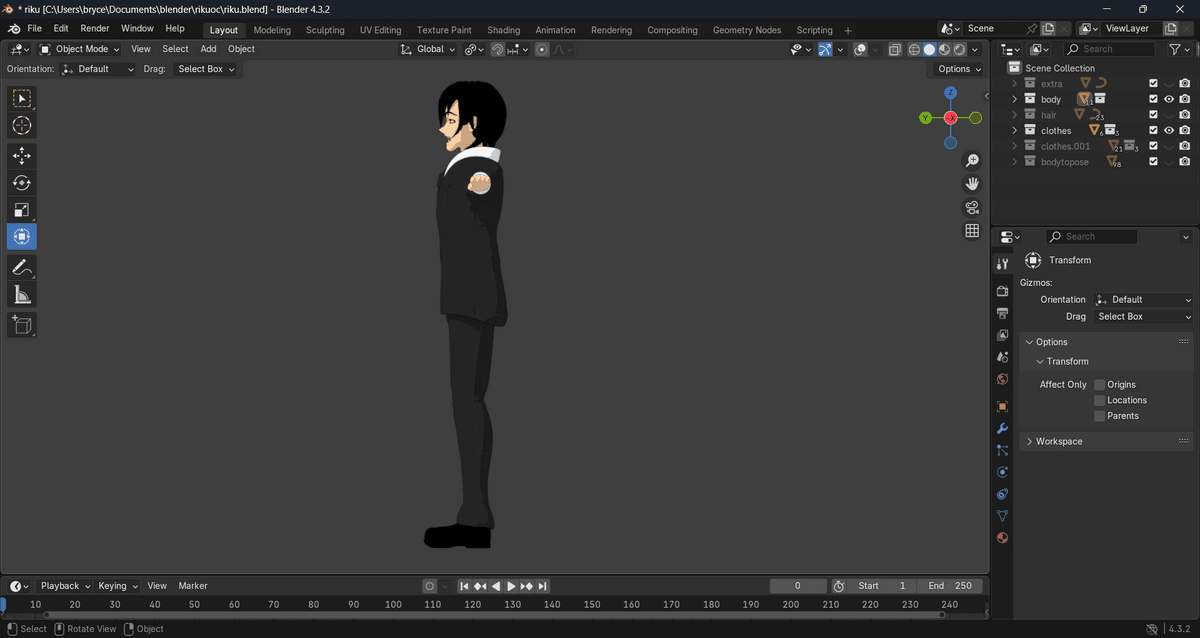Click the Zoom view magnifier icon
Image resolution: width=1200 pixels, height=638 pixels.
click(x=971, y=161)
